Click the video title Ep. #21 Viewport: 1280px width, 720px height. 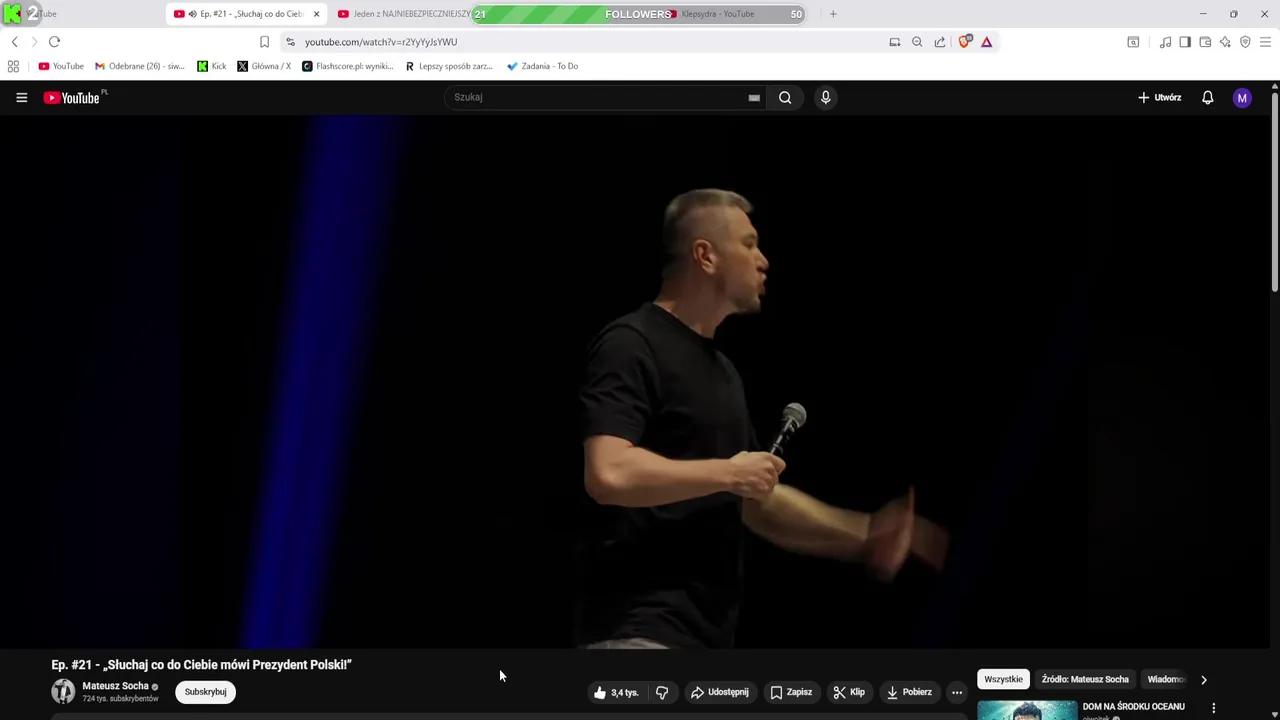[x=202, y=665]
